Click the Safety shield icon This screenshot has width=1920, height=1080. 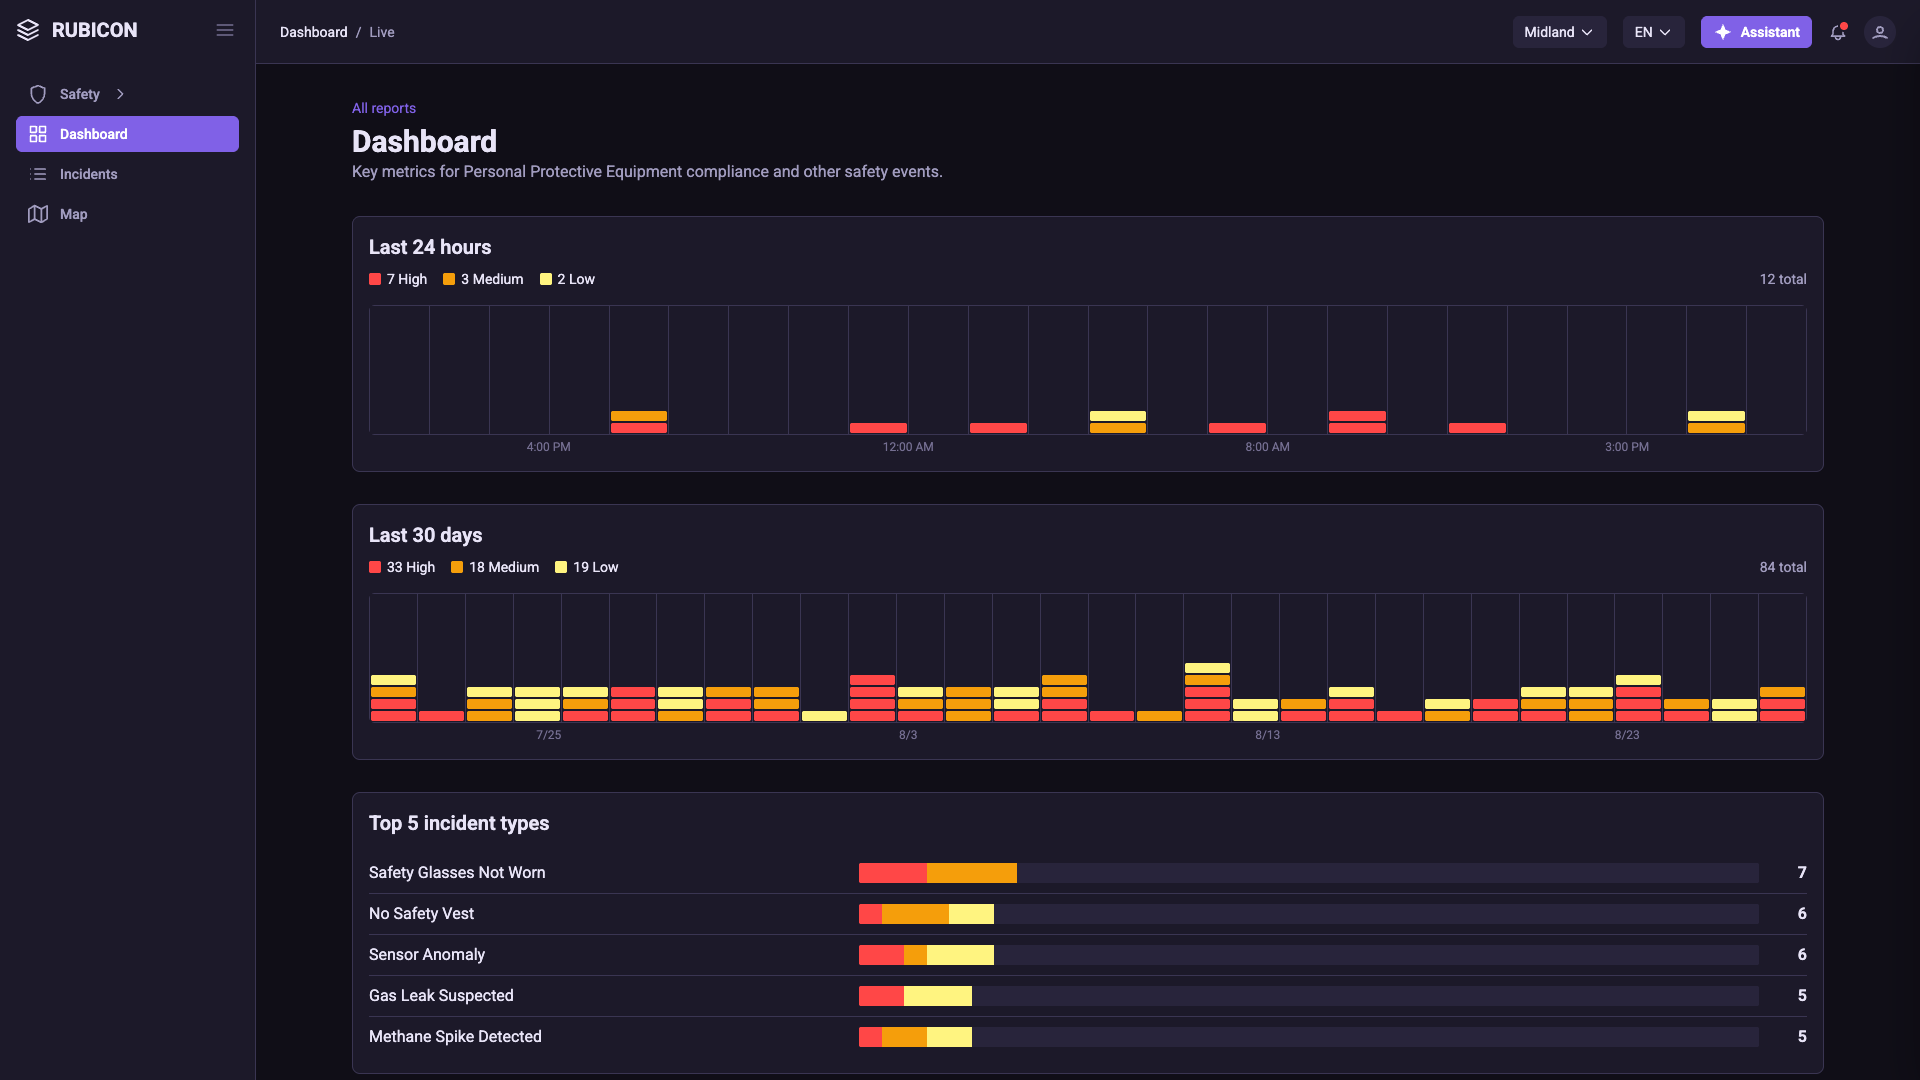click(x=38, y=94)
